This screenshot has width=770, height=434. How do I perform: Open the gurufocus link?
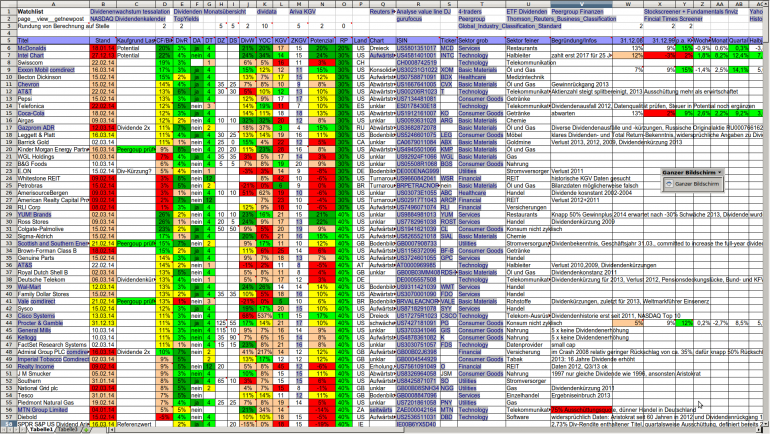click(x=409, y=19)
